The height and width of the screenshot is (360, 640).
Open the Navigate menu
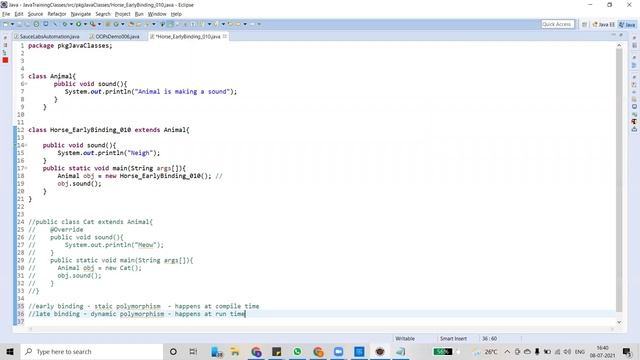click(x=81, y=14)
